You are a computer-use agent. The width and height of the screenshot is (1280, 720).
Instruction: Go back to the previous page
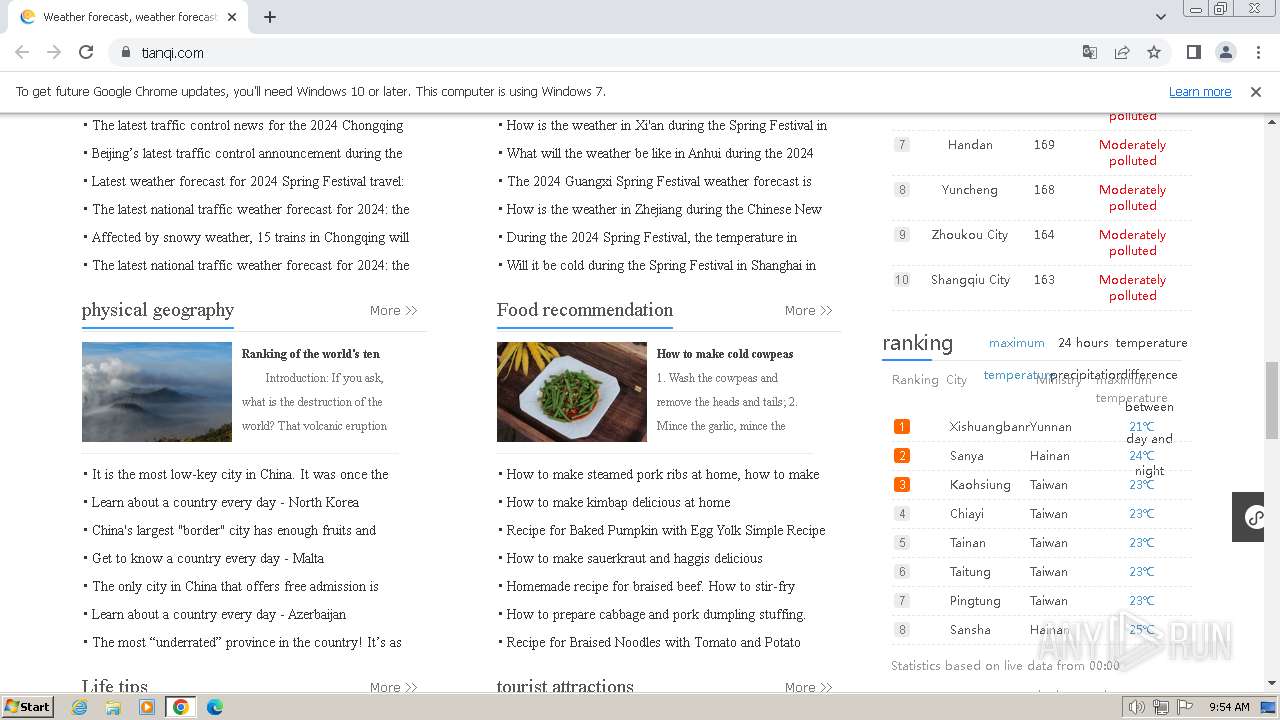click(22, 52)
